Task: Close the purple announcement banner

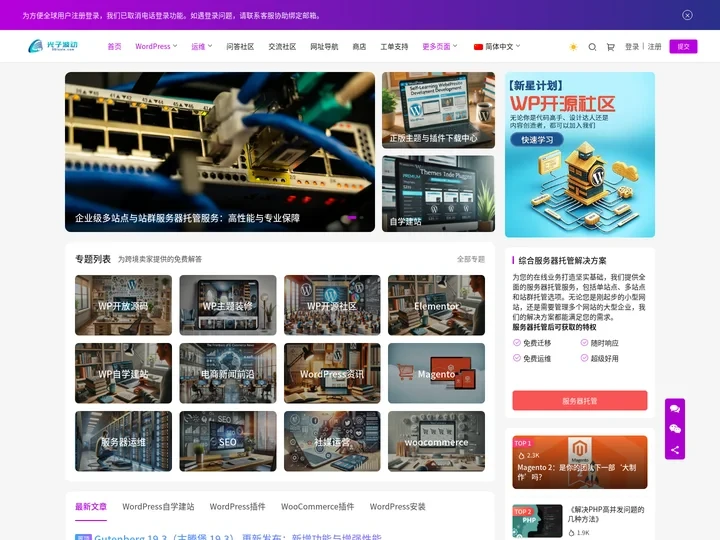Action: coord(687,15)
